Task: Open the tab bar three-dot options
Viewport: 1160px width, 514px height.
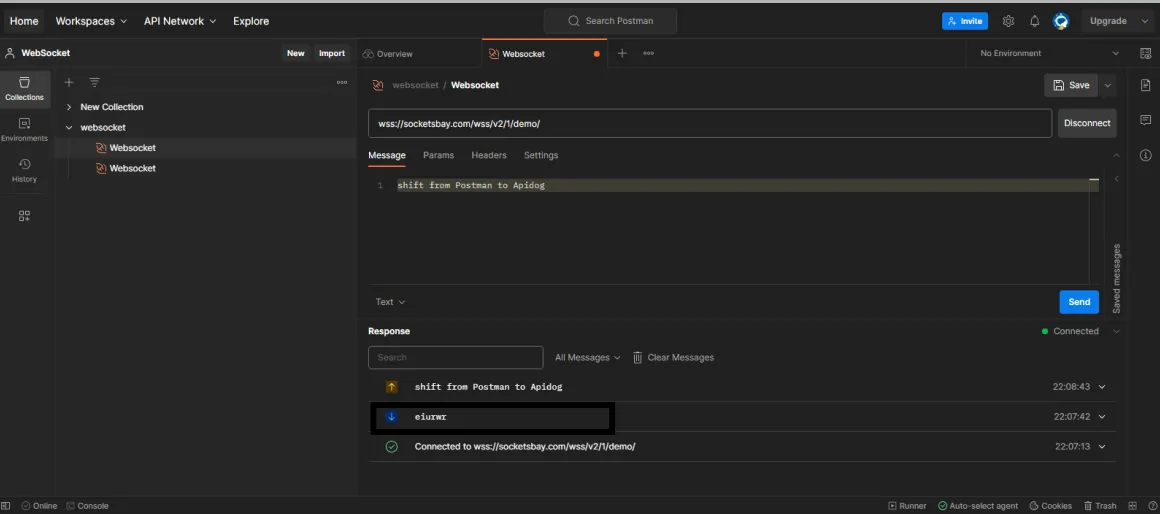Action: [648, 53]
